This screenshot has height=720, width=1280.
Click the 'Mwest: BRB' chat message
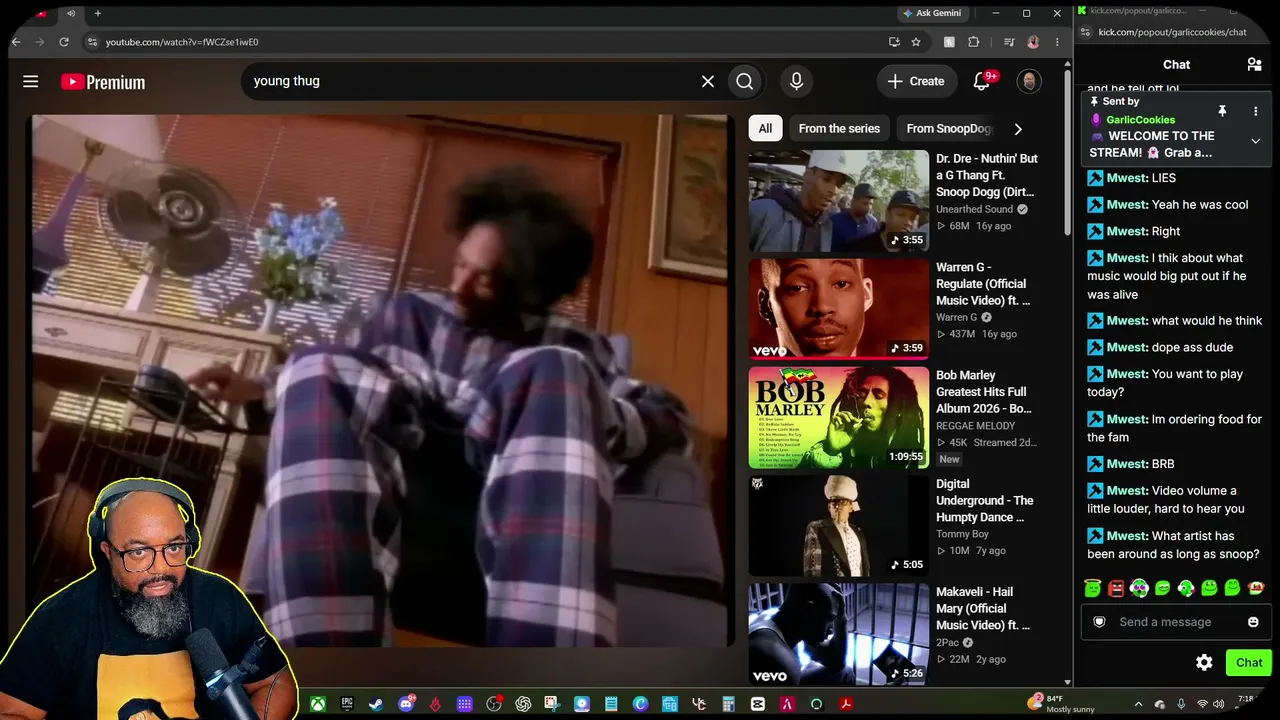tap(1131, 464)
